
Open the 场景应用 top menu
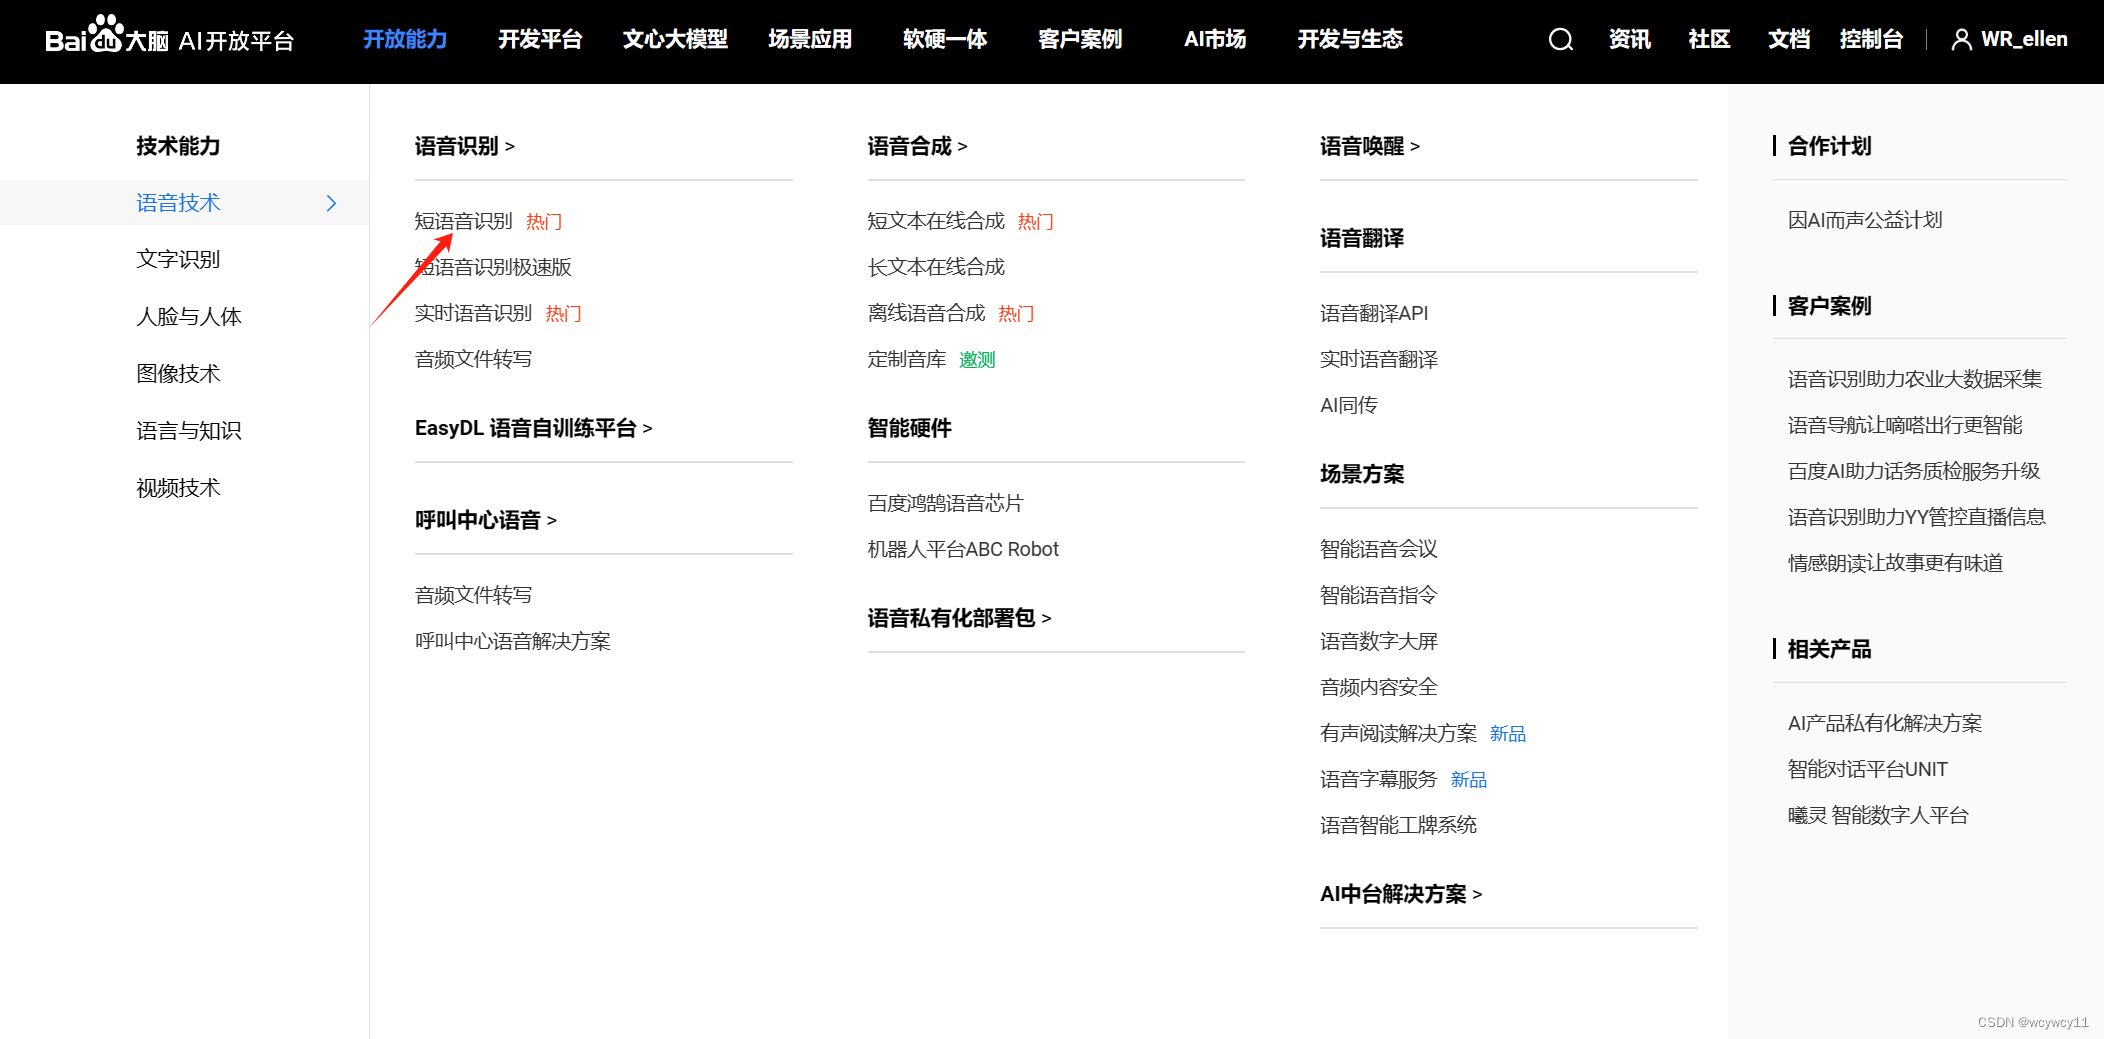[x=810, y=40]
